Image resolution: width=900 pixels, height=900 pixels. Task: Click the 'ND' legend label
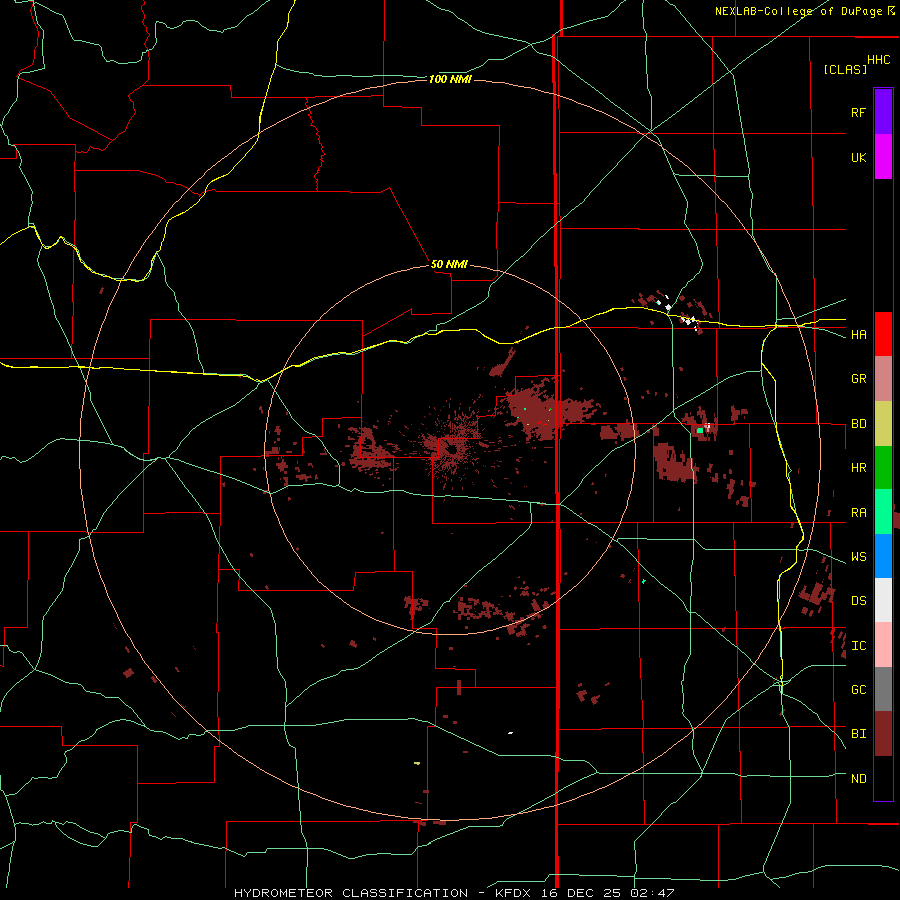858,779
